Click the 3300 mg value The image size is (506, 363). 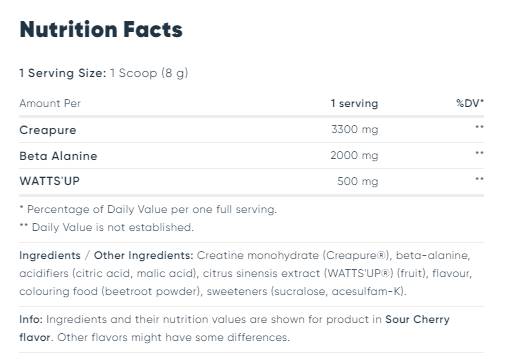point(355,129)
